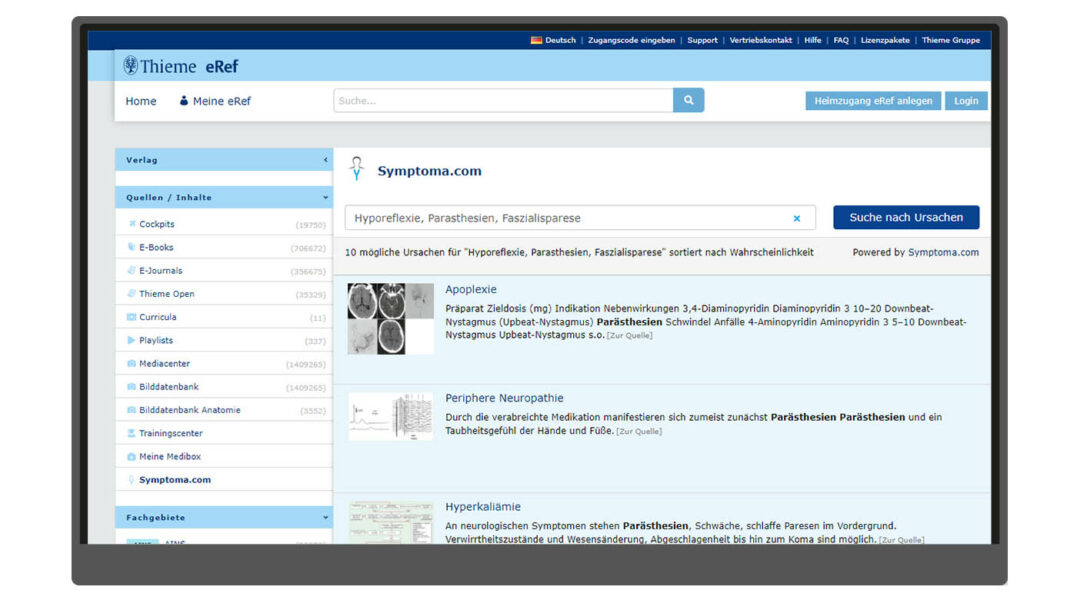Click the Bilddatenbank camera icon

[132, 387]
